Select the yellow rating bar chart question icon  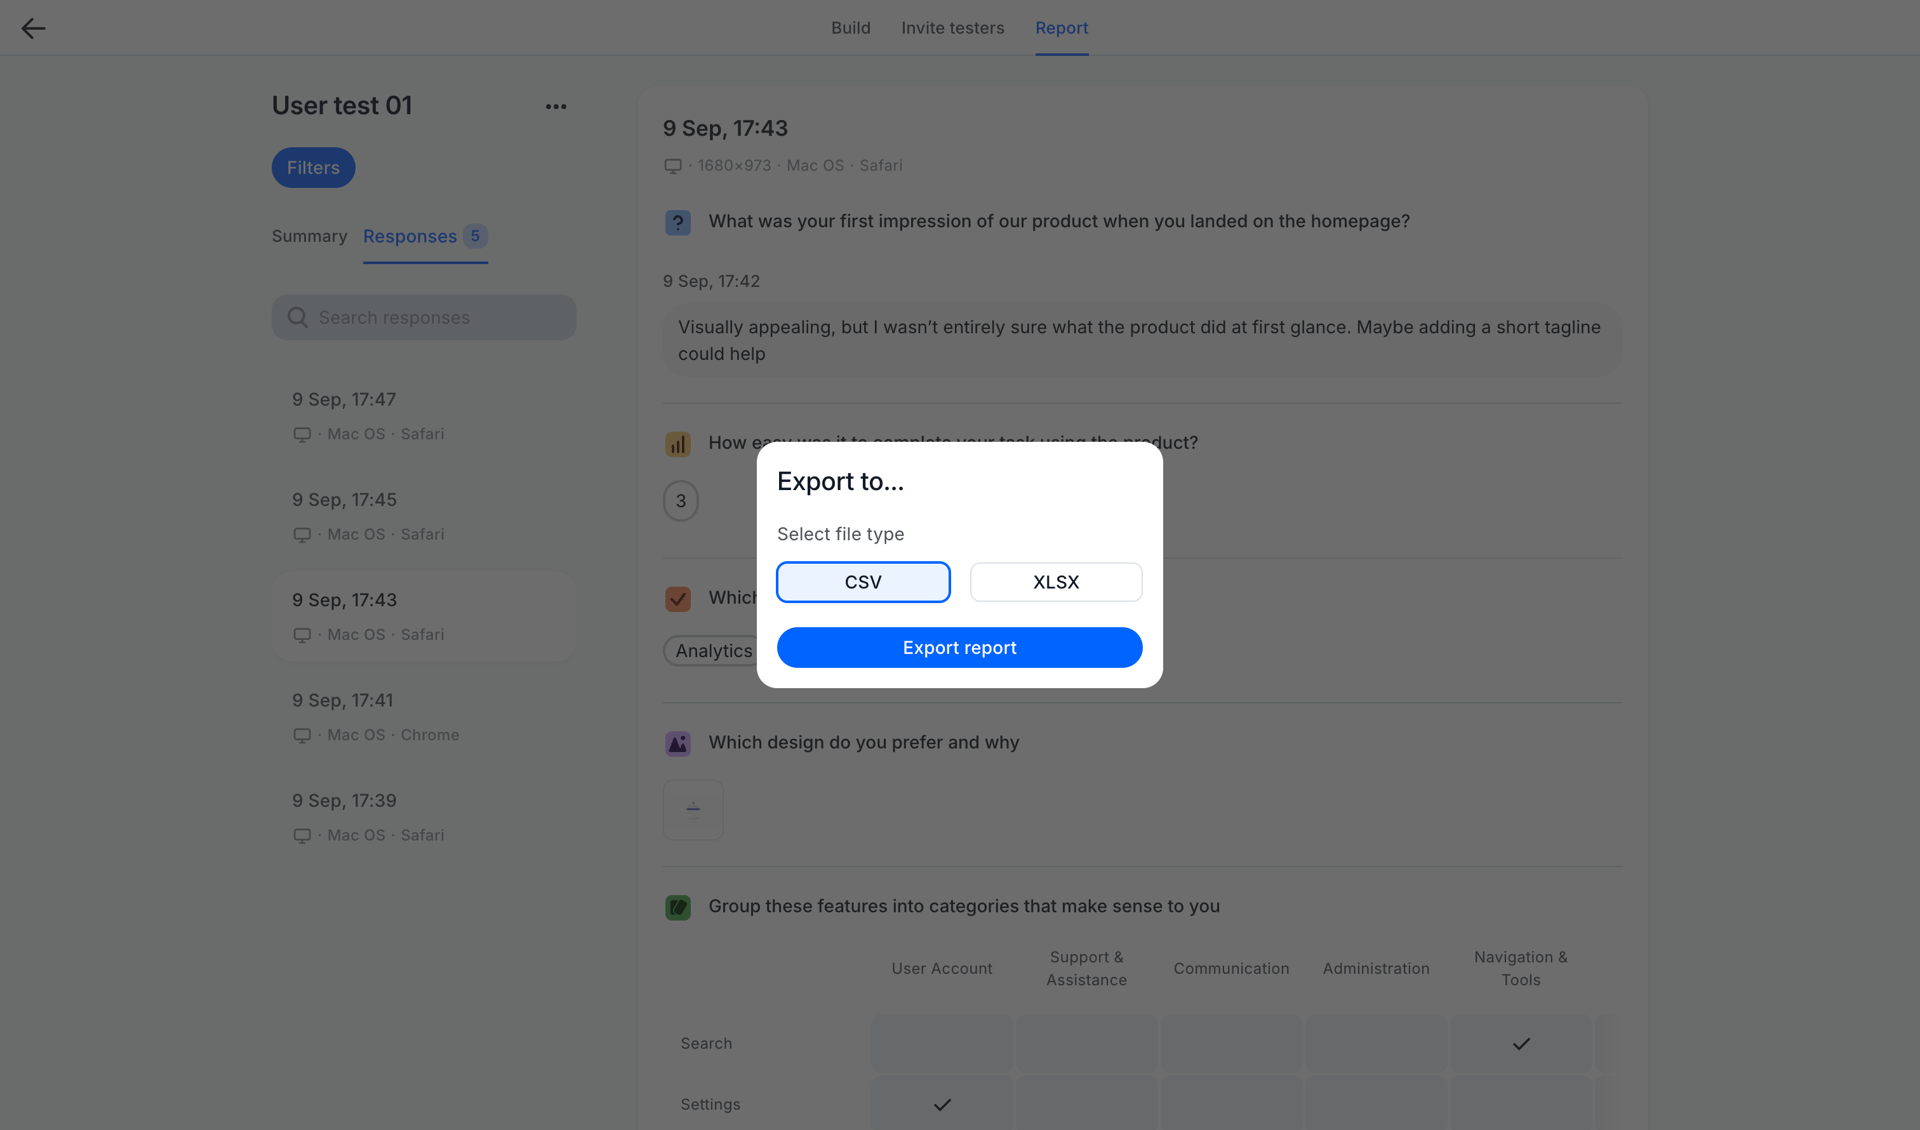point(678,443)
